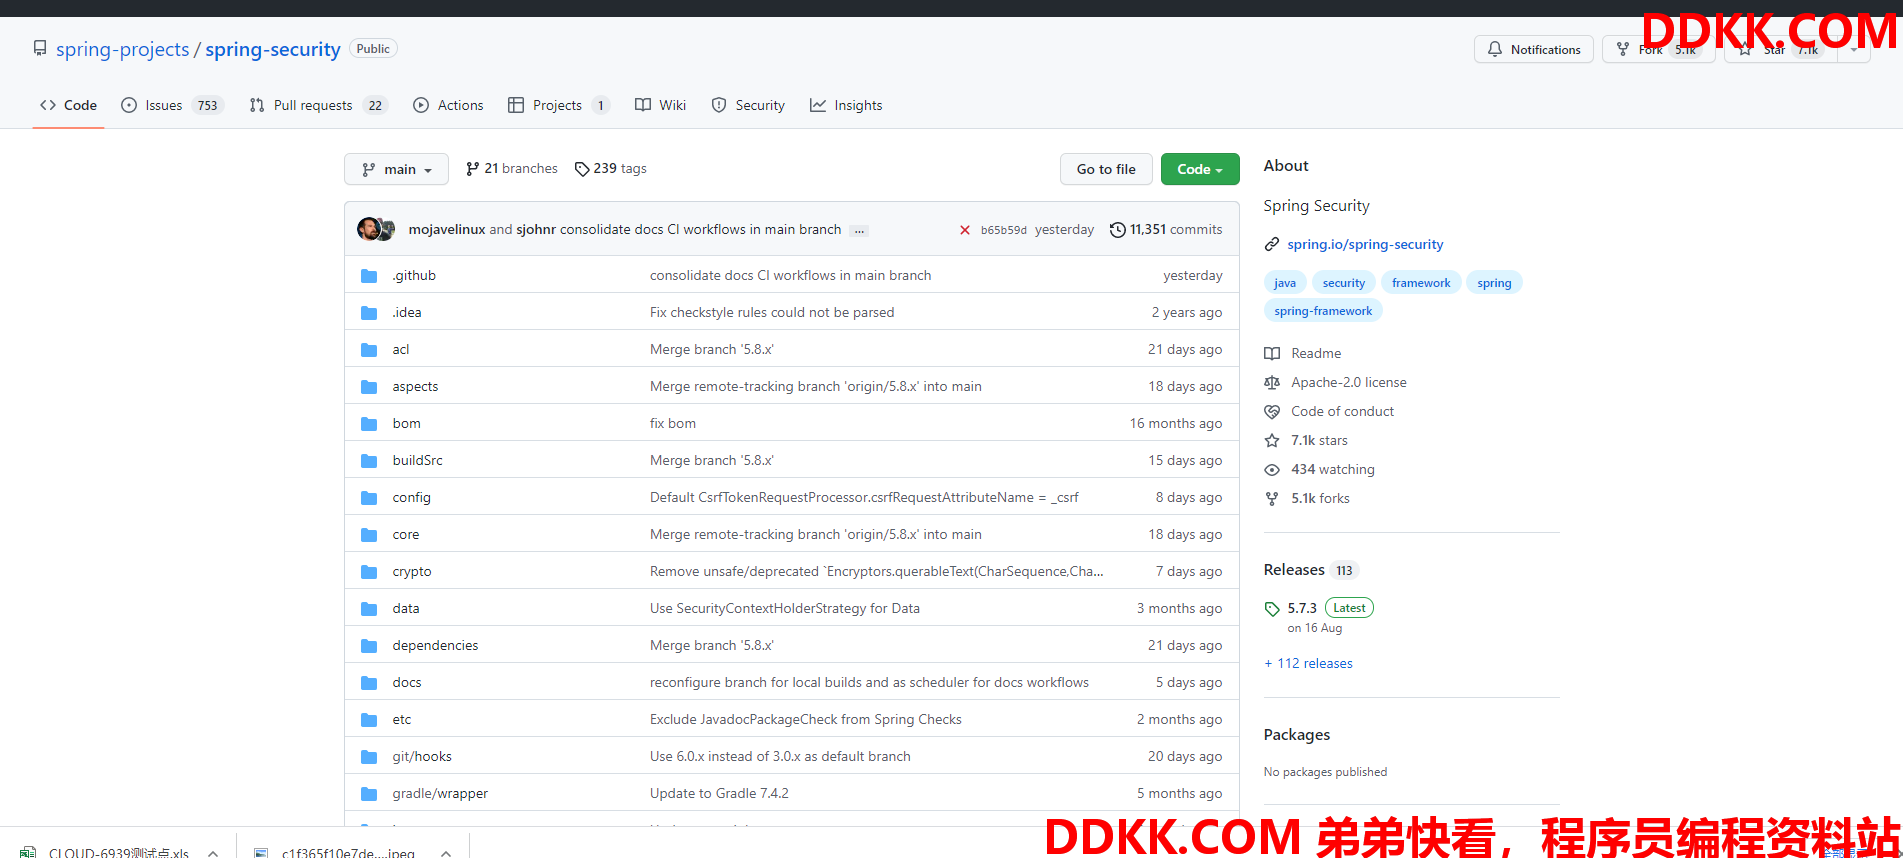Go to the Actions tab
Viewport: 1903px width, 858px height.
pos(448,105)
